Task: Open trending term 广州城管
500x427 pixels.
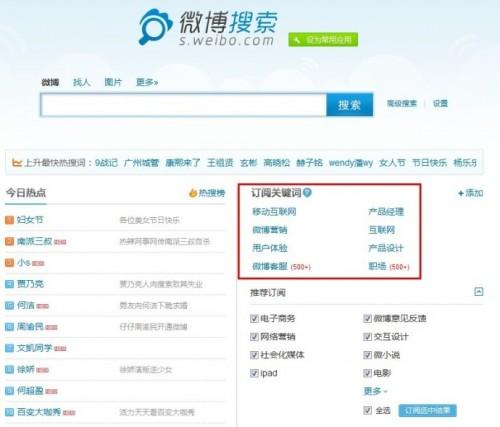Action: pos(142,163)
